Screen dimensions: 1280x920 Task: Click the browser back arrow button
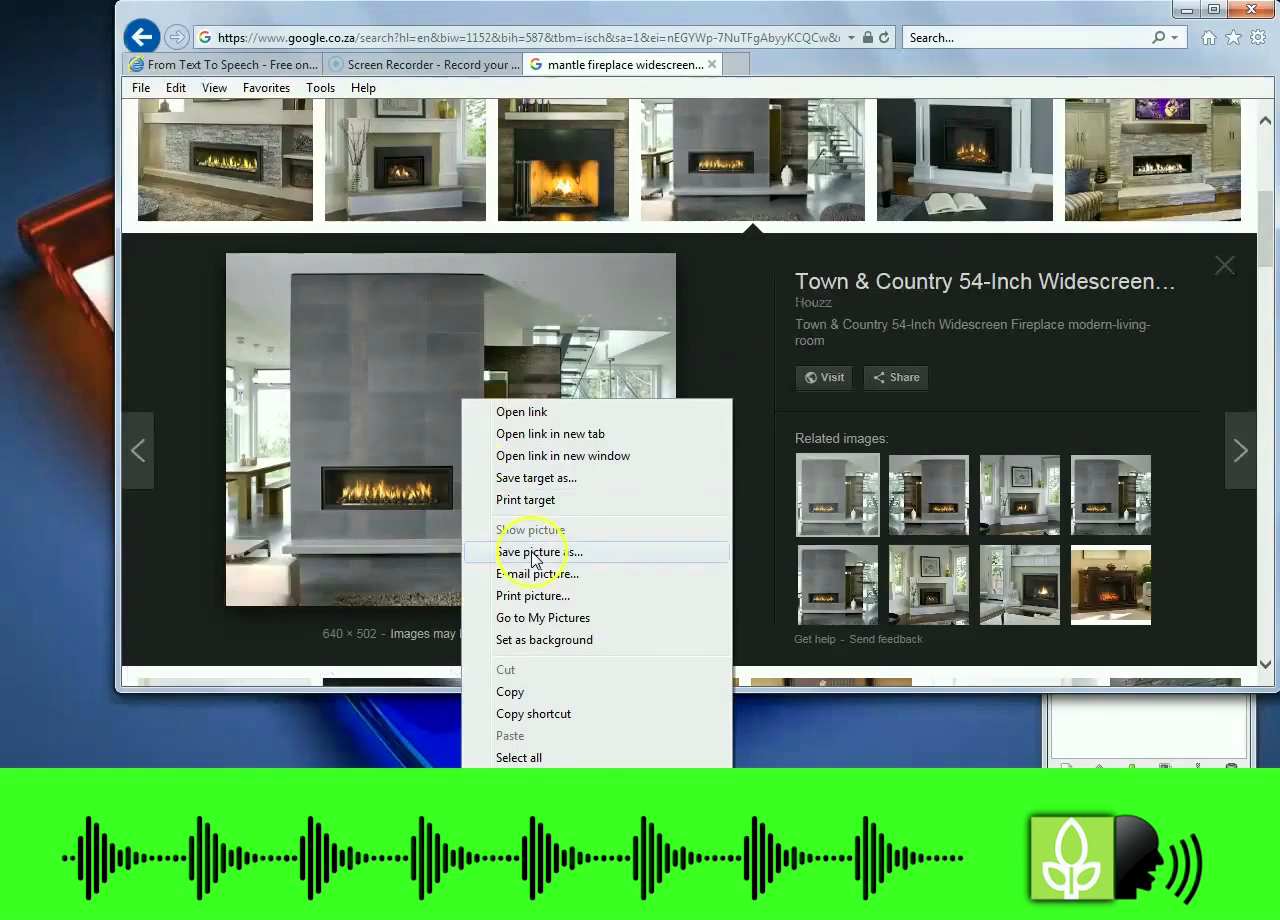pos(141,38)
